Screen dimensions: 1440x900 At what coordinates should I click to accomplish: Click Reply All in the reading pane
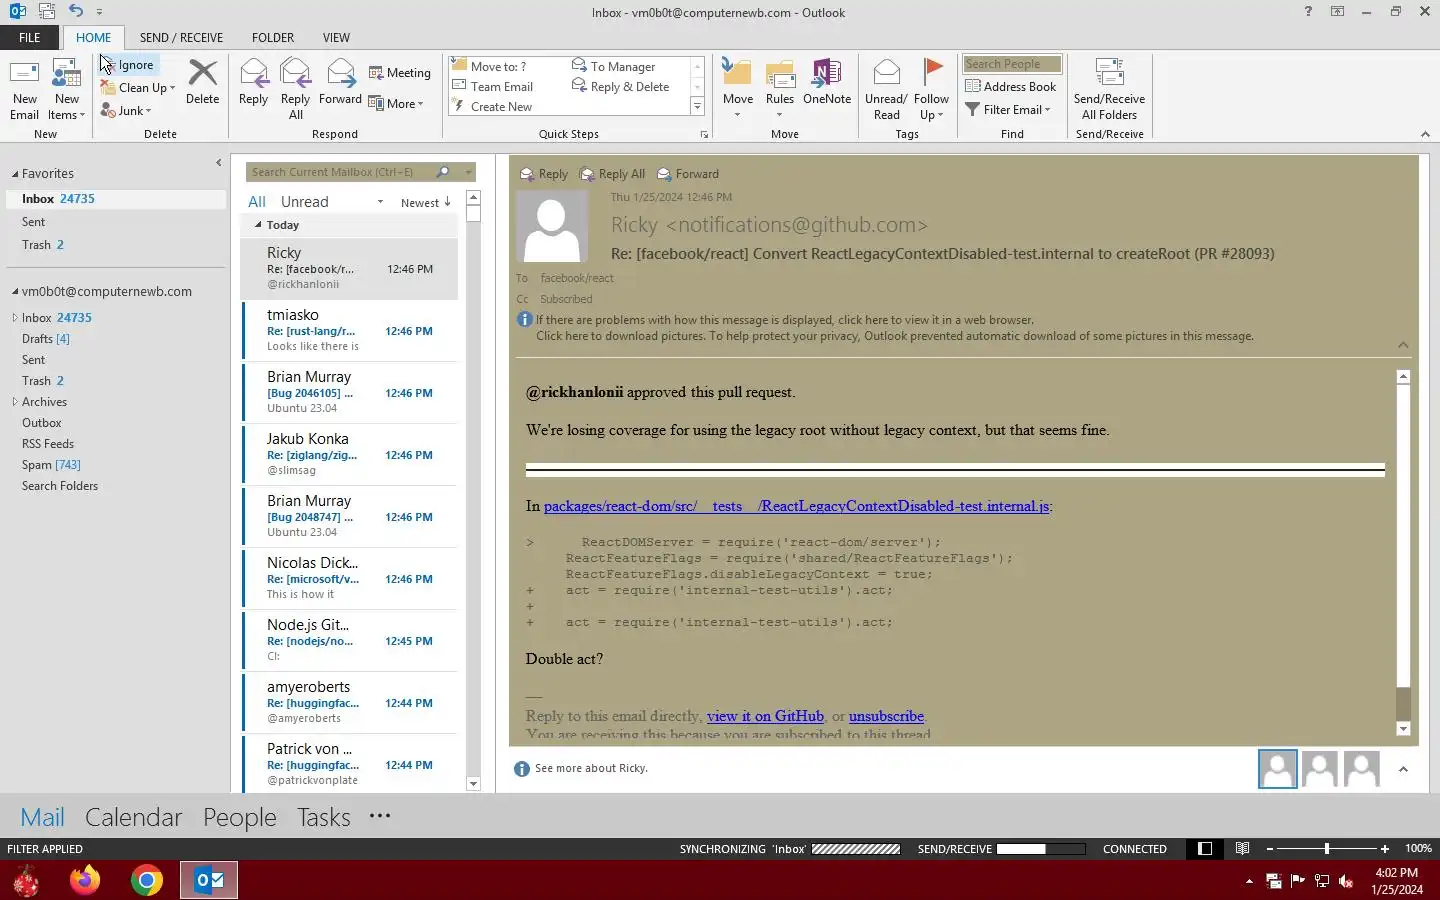click(x=613, y=174)
